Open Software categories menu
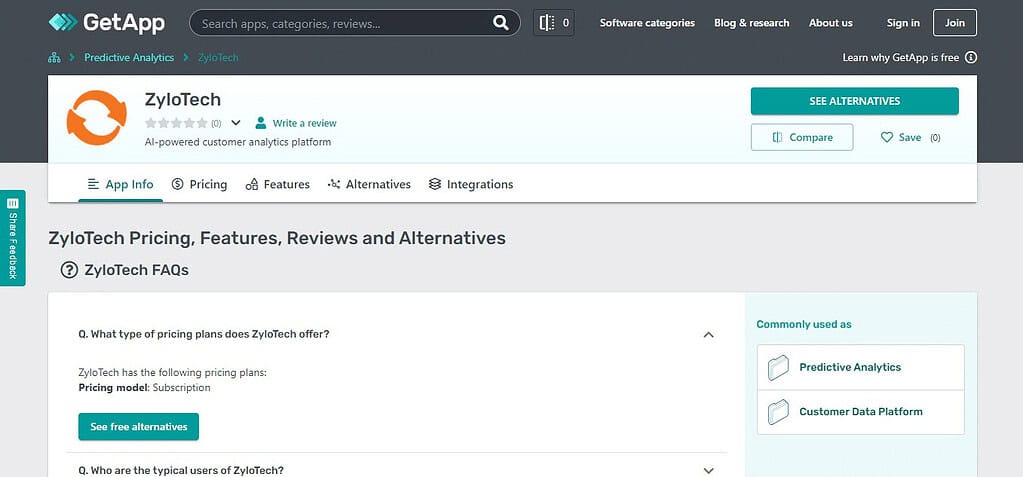The height and width of the screenshot is (477, 1023). click(647, 23)
